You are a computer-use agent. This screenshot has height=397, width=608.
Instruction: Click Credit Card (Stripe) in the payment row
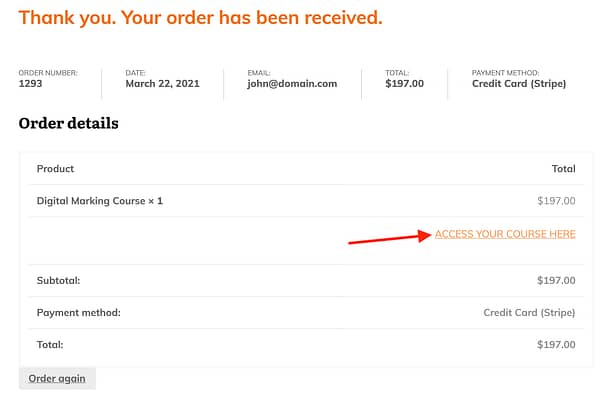click(529, 312)
